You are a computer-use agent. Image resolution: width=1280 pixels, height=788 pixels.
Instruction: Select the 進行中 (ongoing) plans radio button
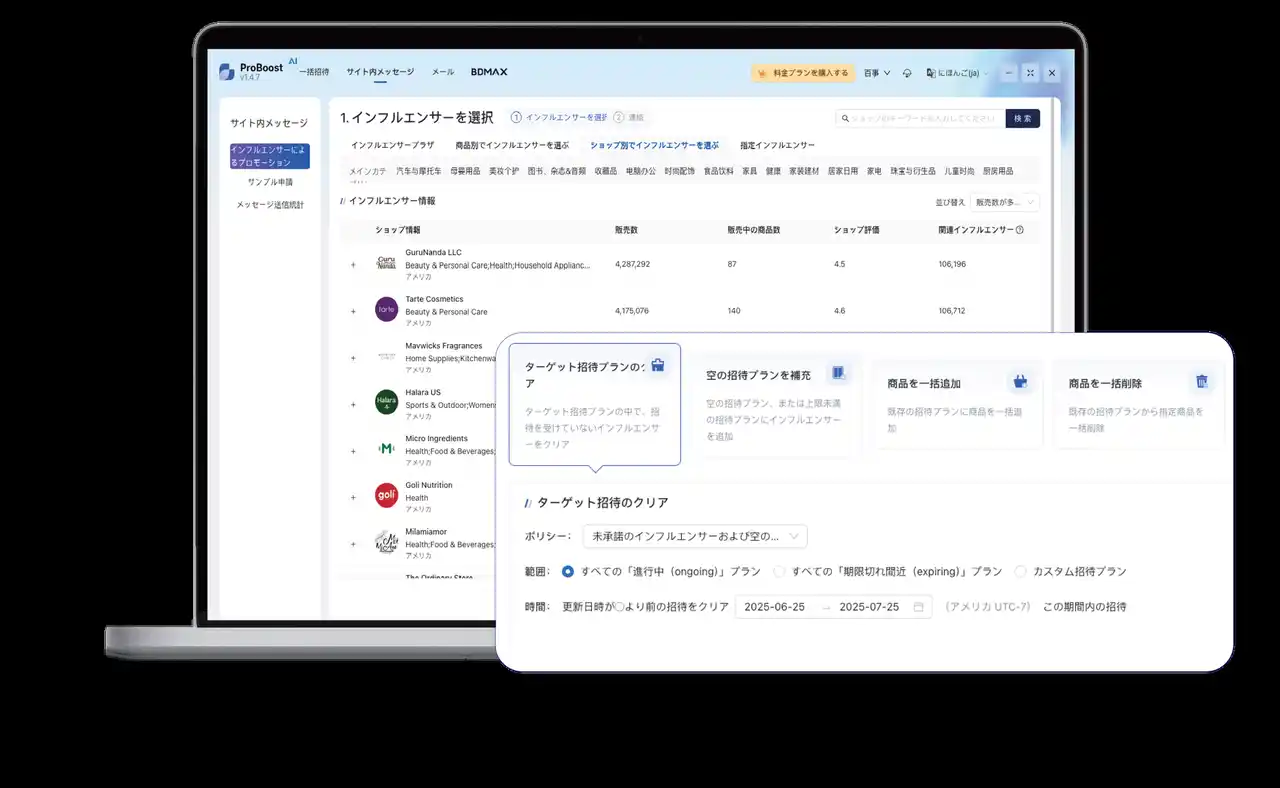(568, 572)
